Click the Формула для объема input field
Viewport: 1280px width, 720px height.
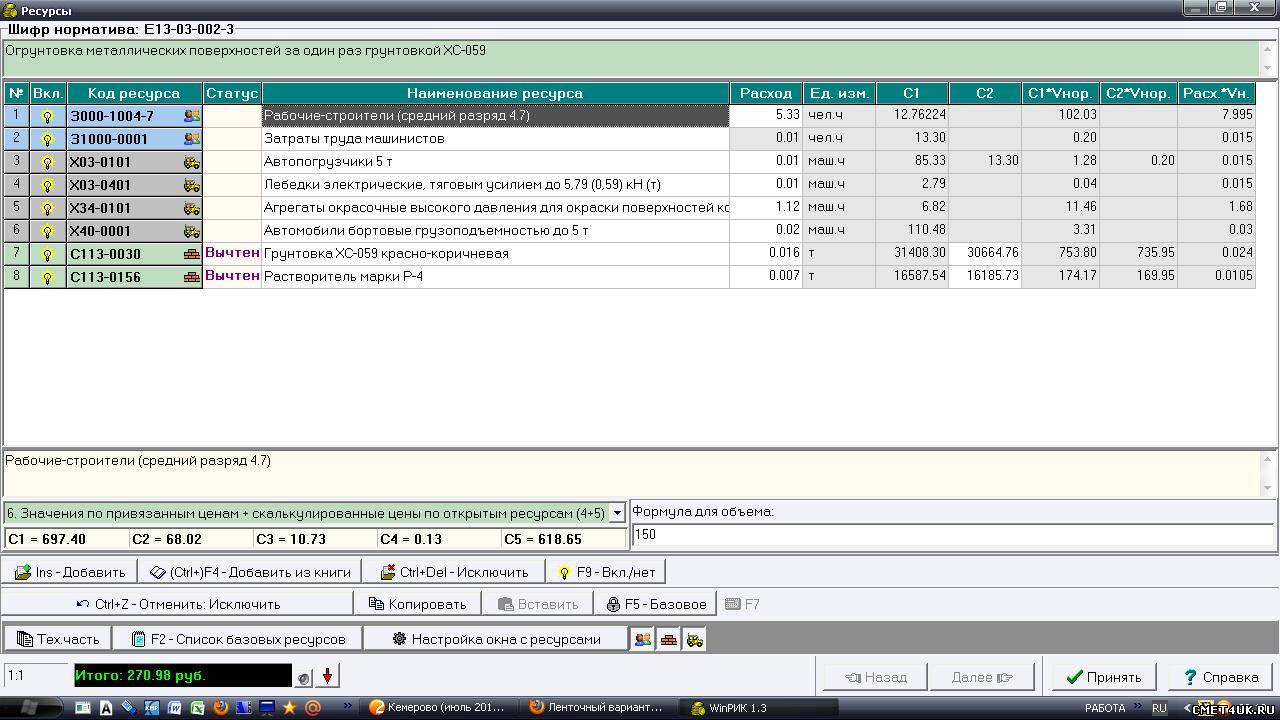tap(953, 535)
